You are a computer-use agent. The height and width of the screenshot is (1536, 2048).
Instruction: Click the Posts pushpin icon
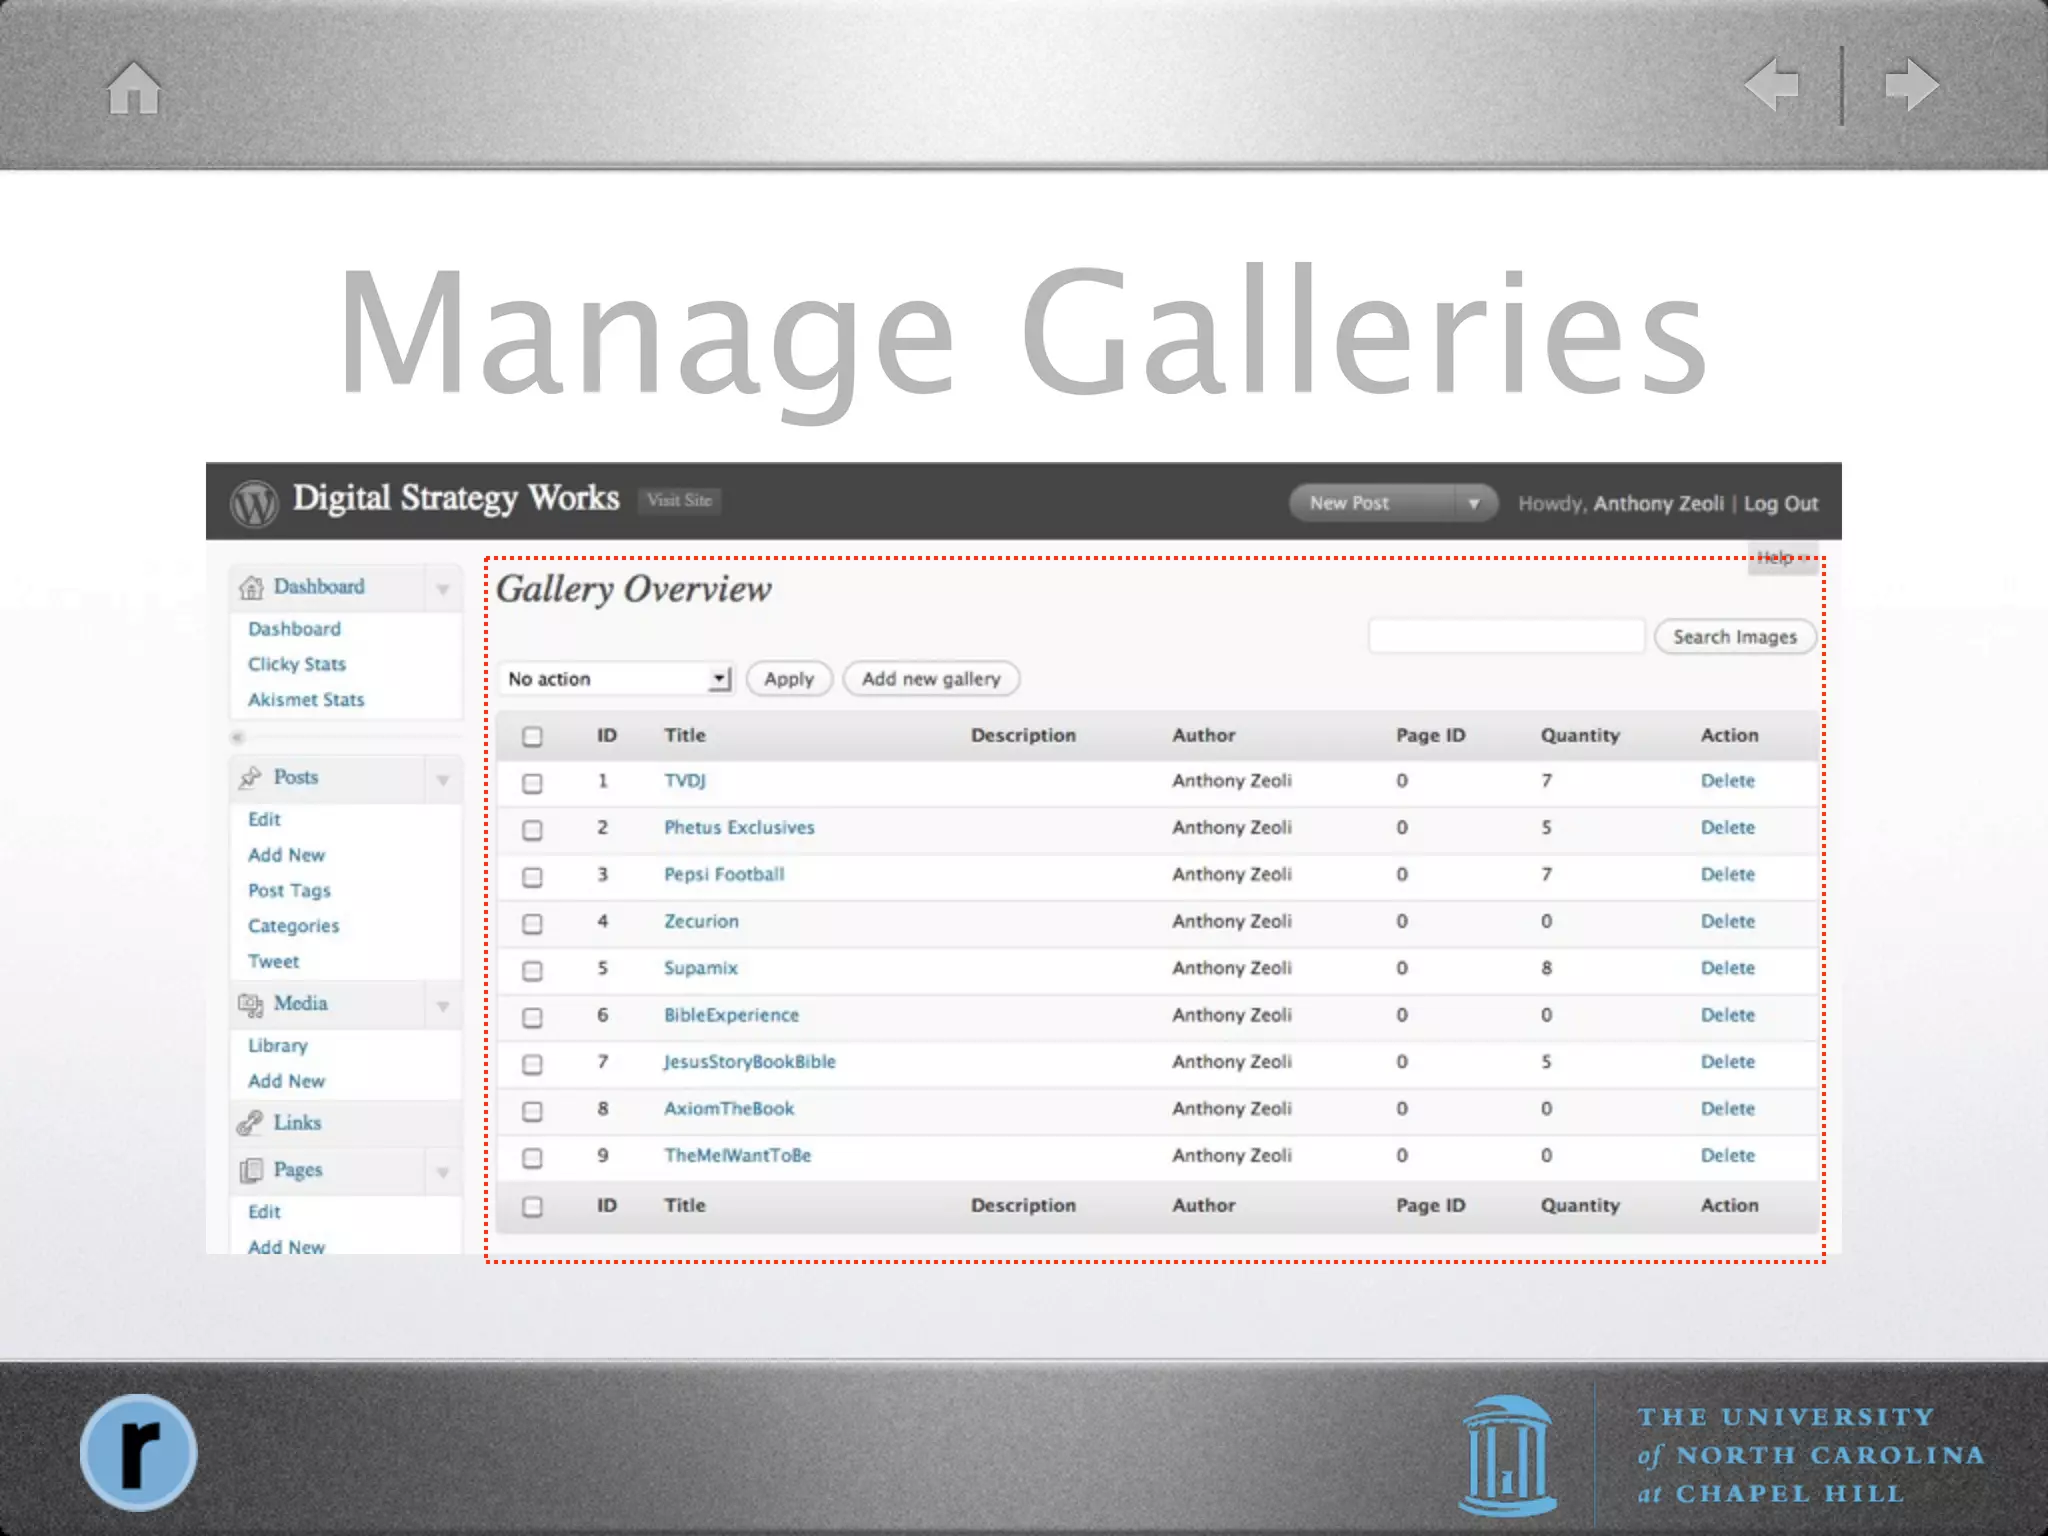pyautogui.click(x=250, y=777)
